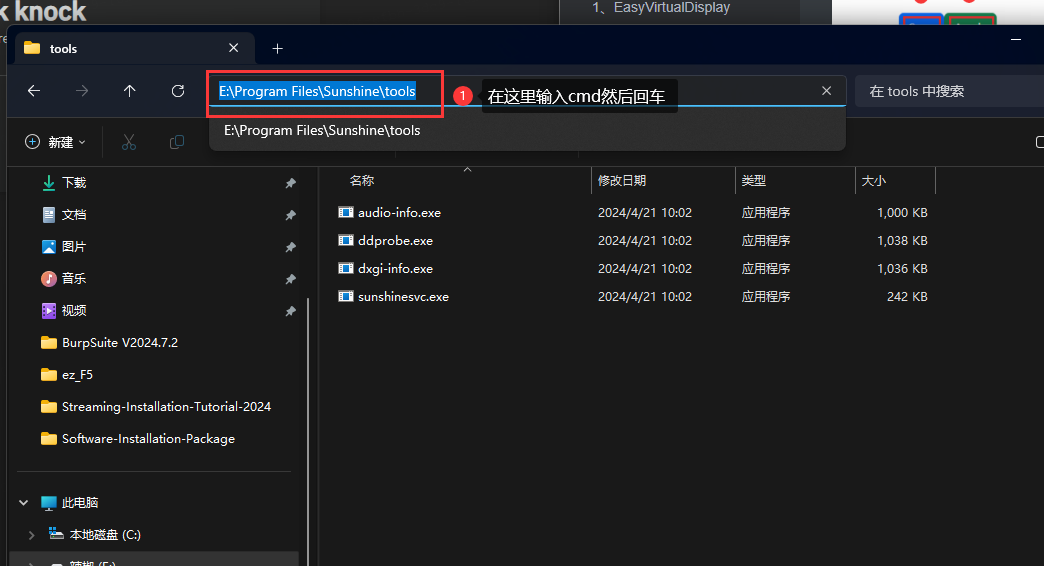Open 下载 in the sidebar

tap(74, 182)
